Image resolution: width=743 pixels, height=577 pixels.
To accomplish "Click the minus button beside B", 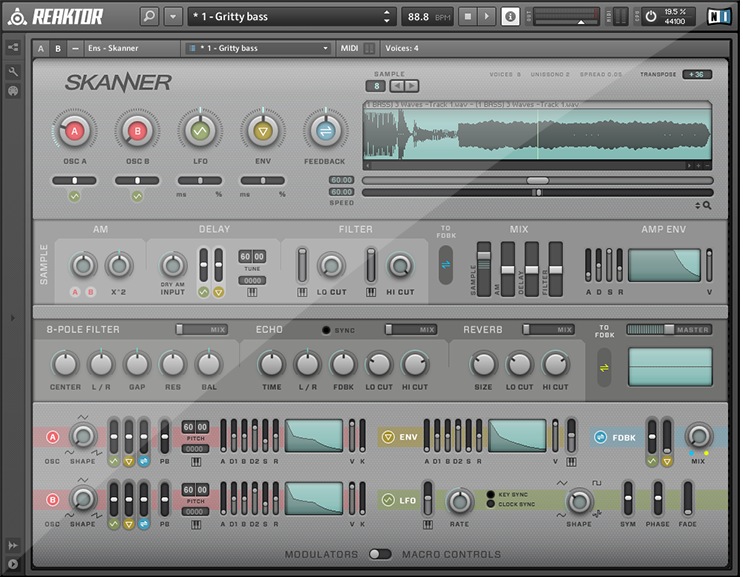I will tap(75, 48).
